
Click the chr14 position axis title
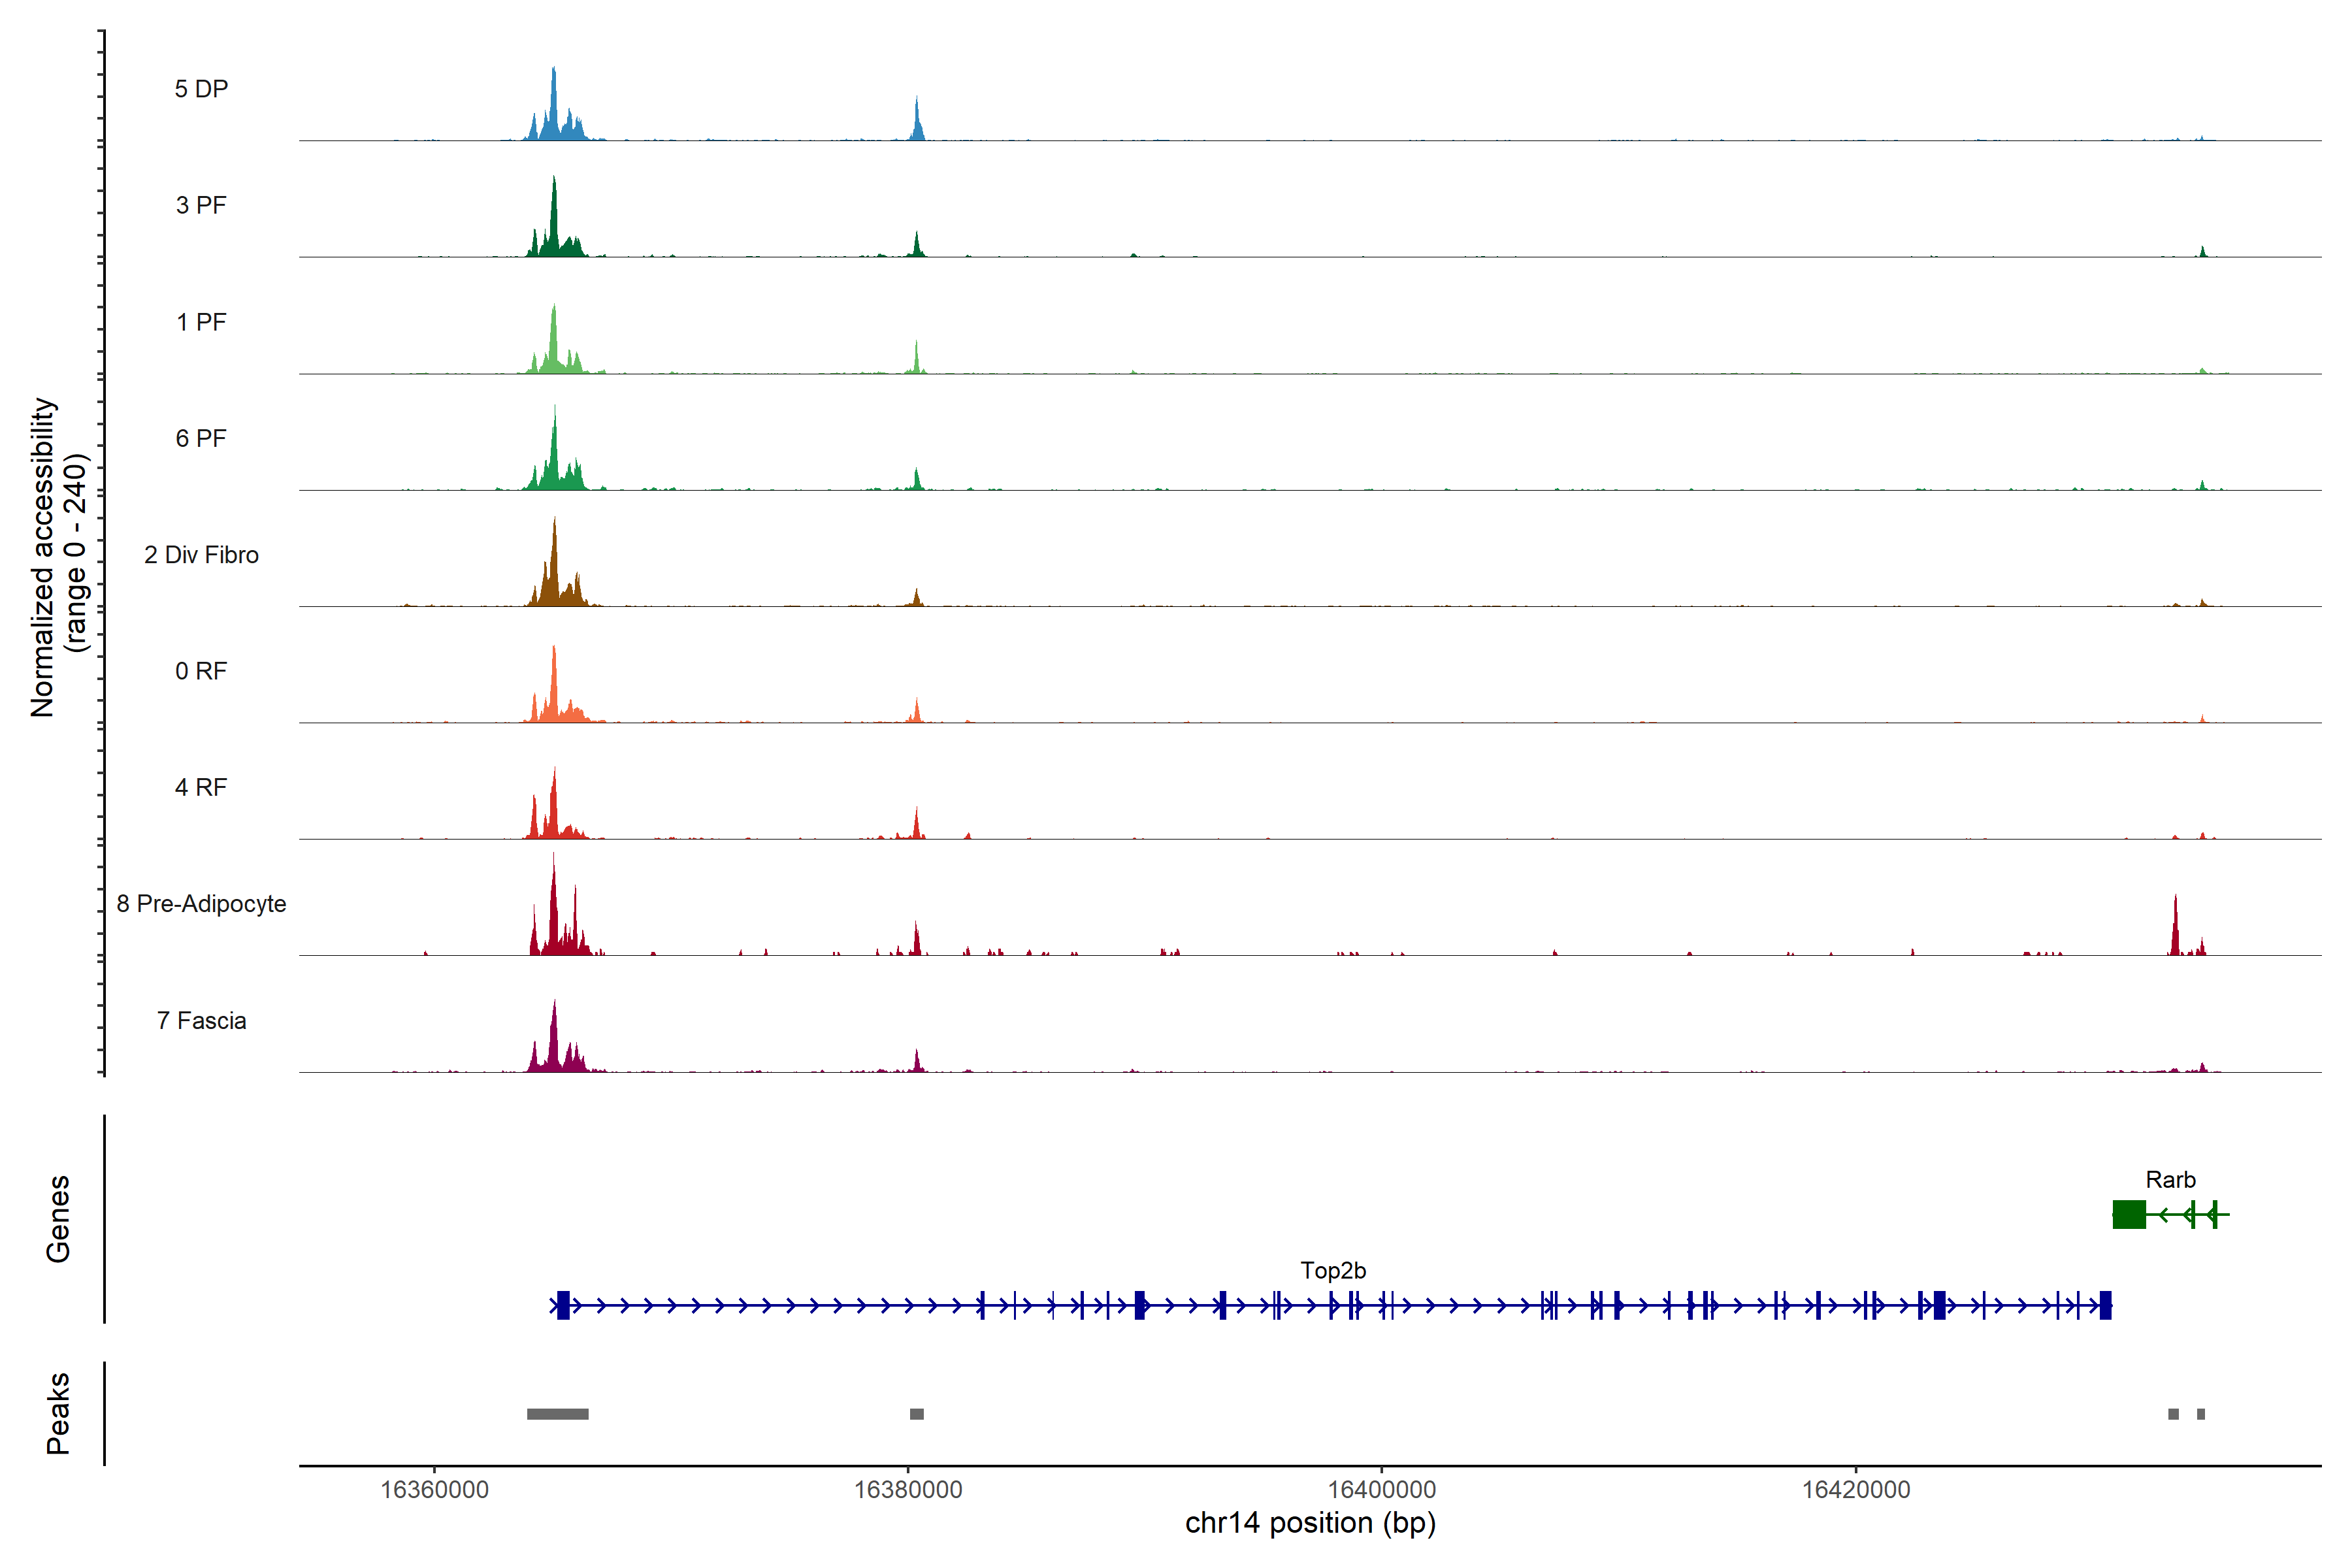point(1309,1523)
